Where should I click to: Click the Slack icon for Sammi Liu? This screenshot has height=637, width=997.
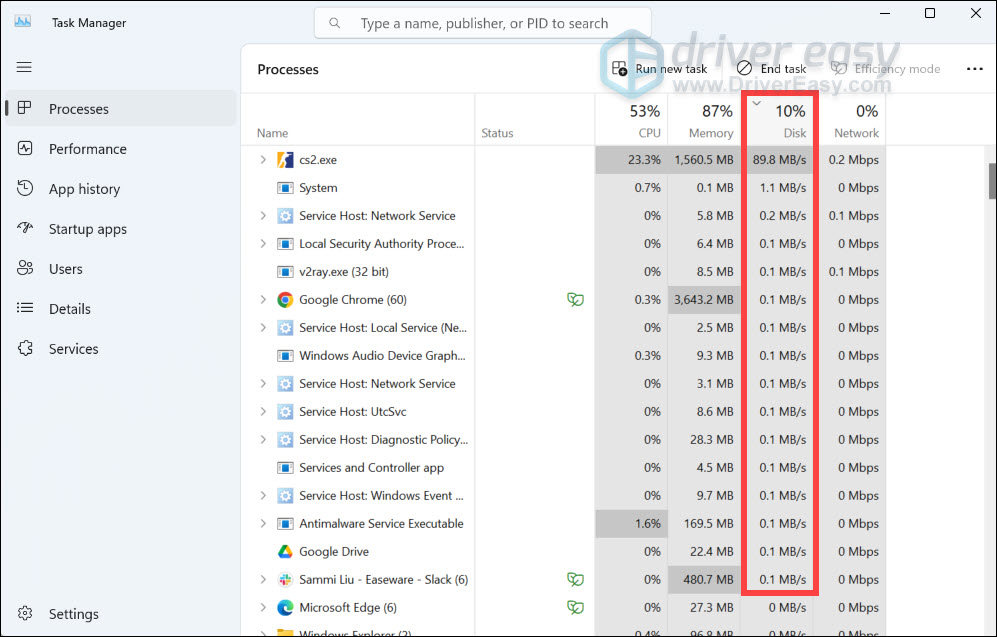pyautogui.click(x=285, y=580)
